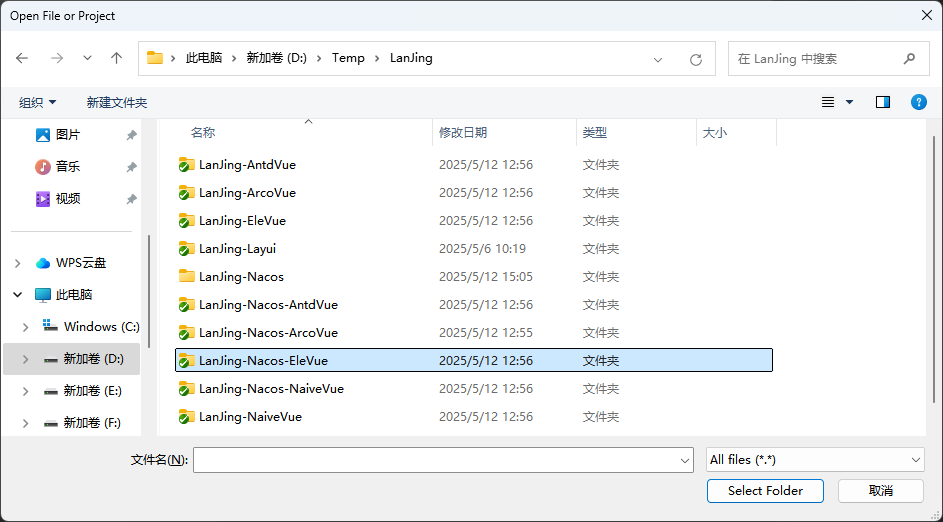This screenshot has width=943, height=522.
Task: Go up one folder level
Action: pos(117,58)
